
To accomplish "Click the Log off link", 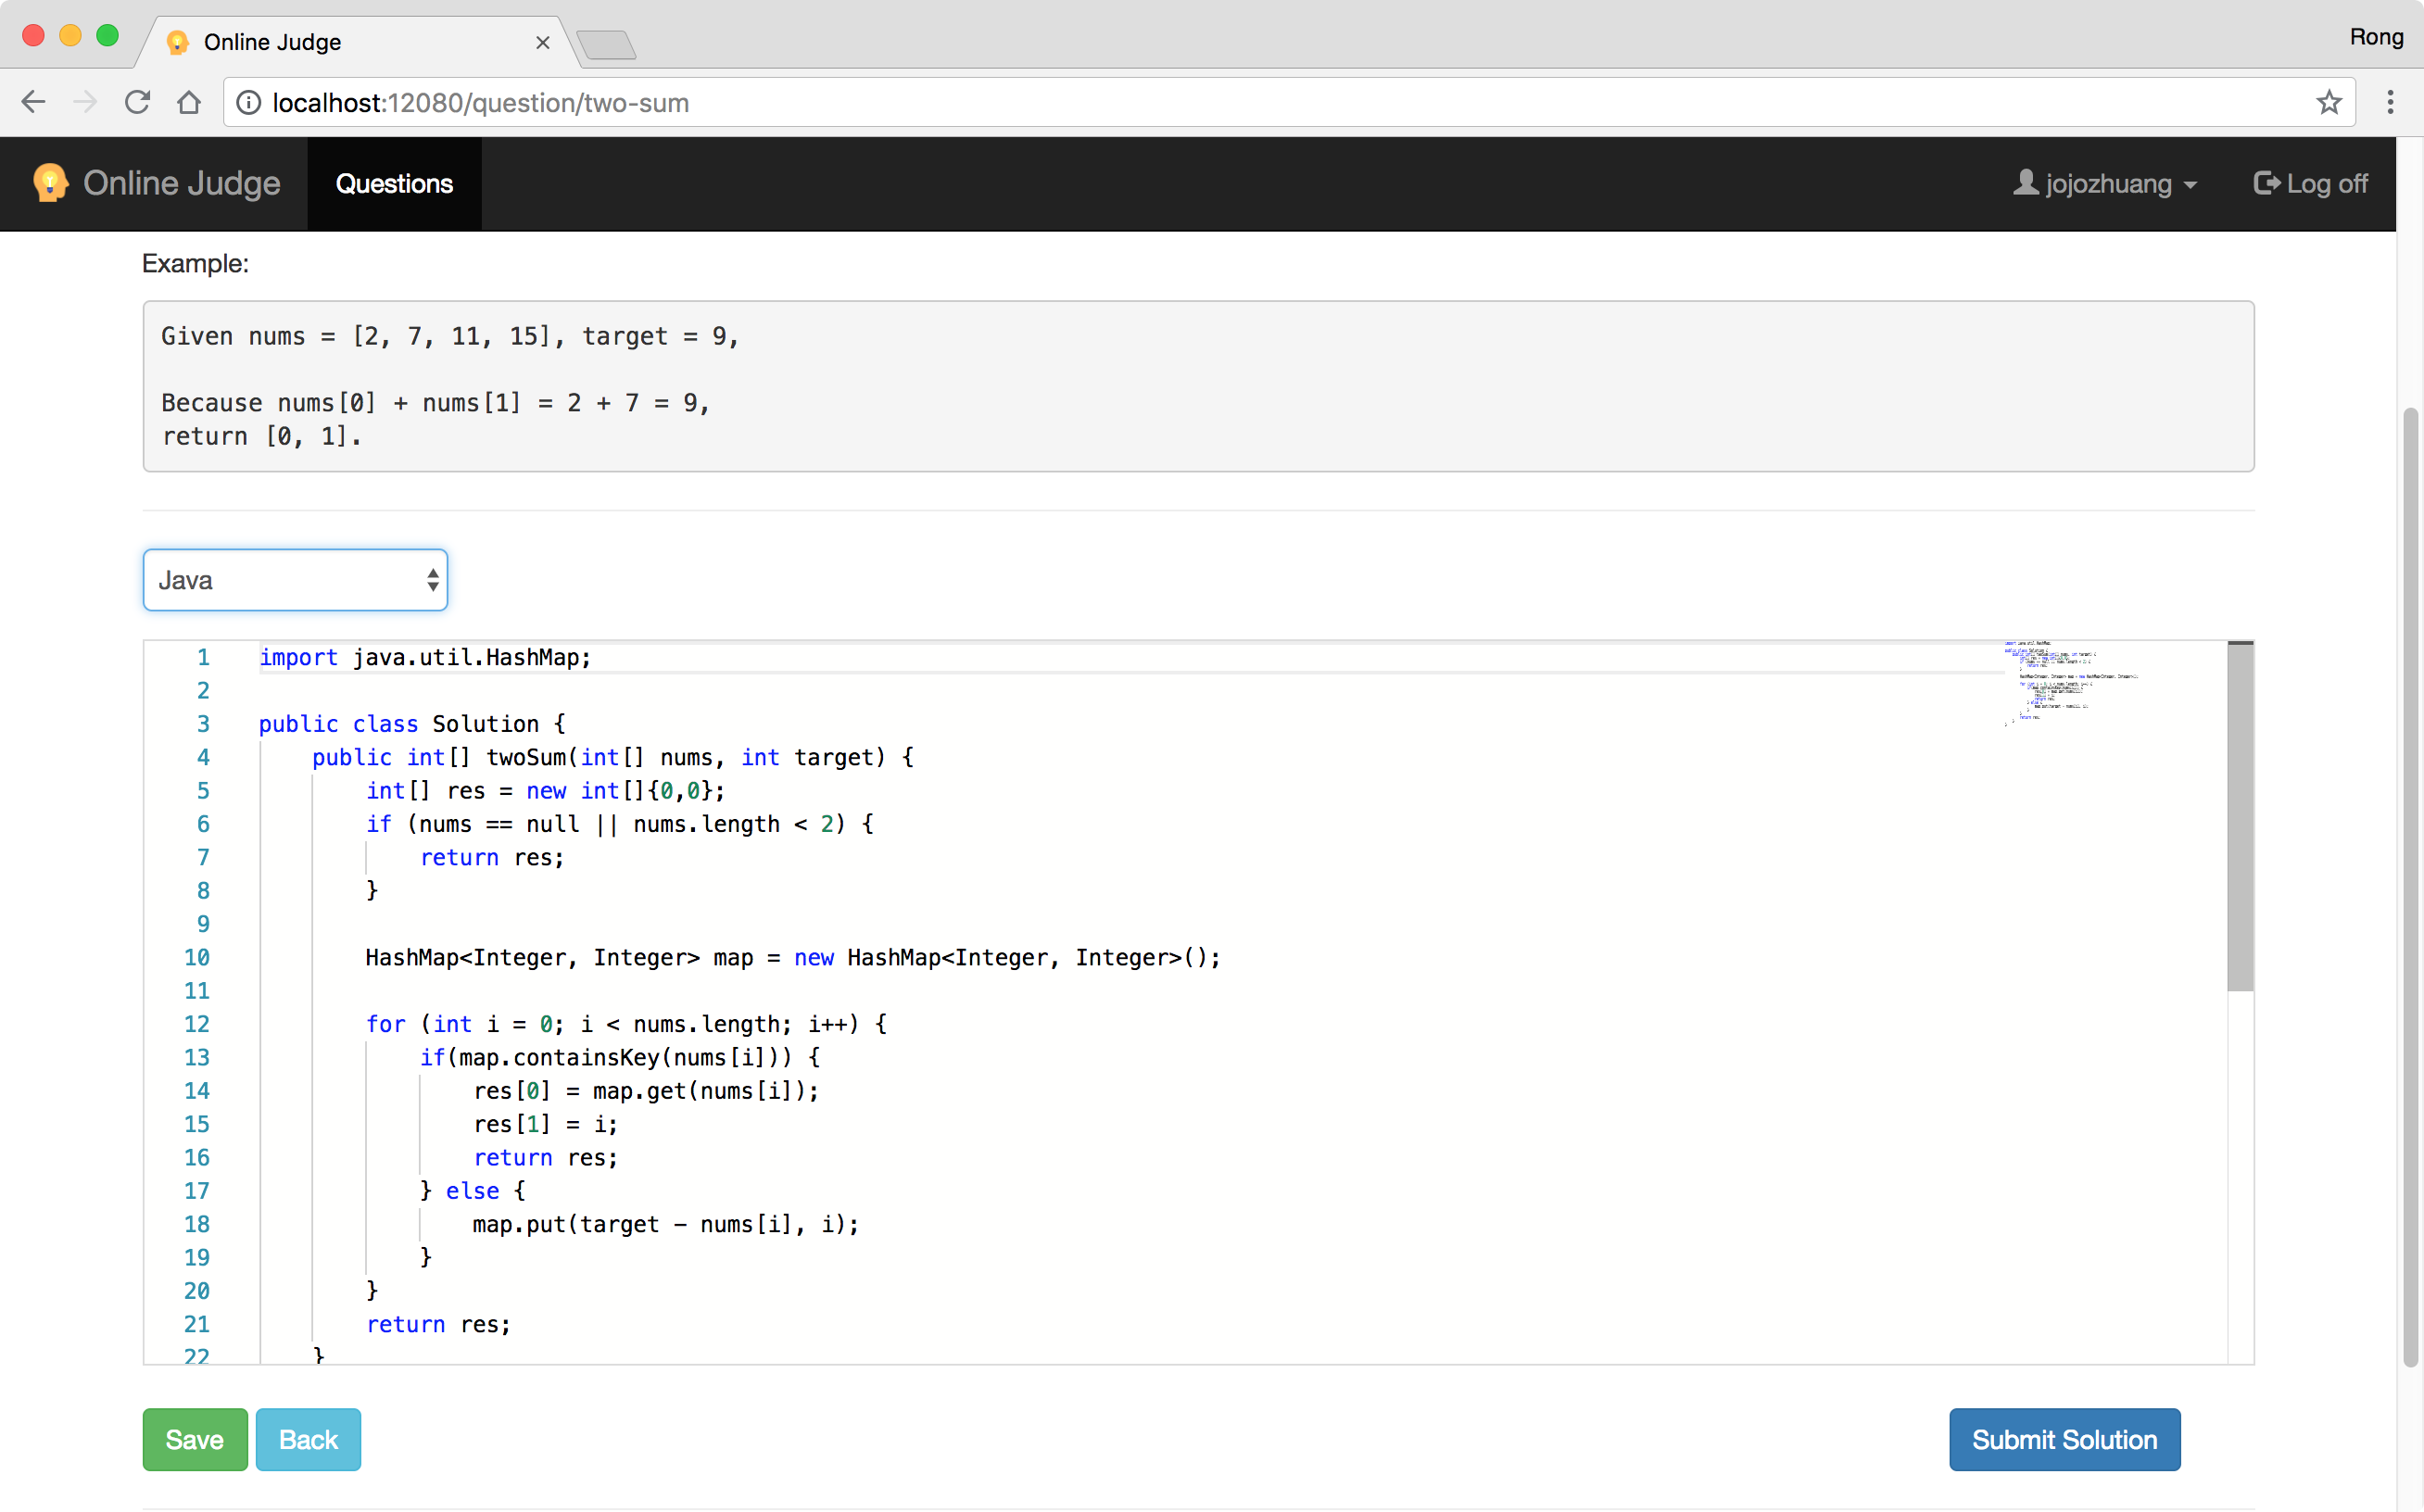I will tap(2310, 184).
